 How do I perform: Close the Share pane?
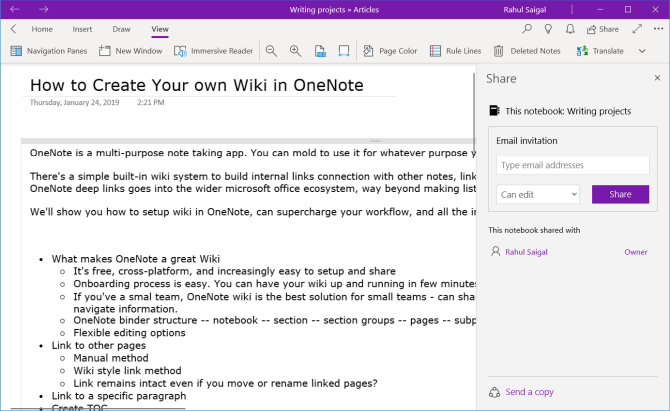(x=656, y=77)
